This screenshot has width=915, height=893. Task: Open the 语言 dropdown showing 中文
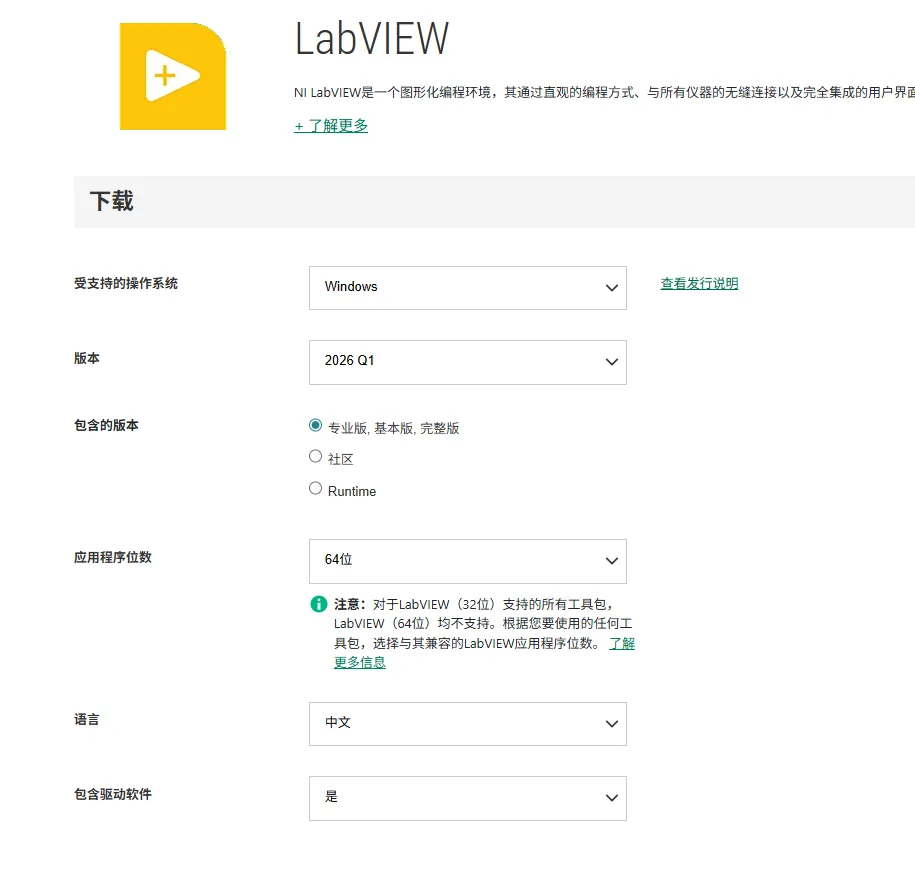tap(467, 724)
